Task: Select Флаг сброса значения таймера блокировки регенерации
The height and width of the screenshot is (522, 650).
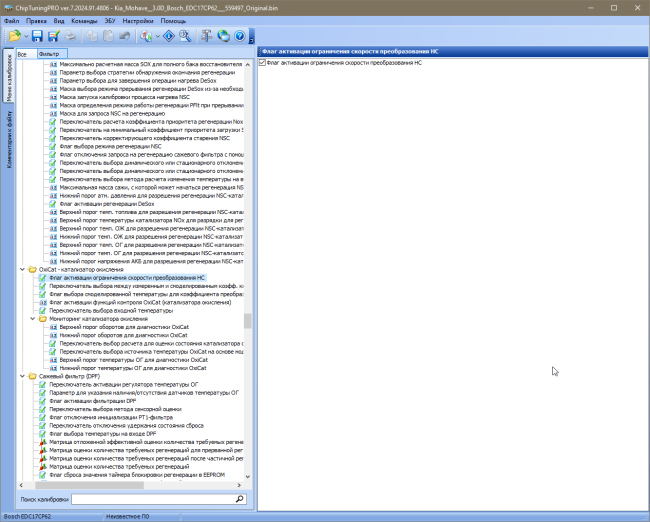Action: [x=137, y=475]
